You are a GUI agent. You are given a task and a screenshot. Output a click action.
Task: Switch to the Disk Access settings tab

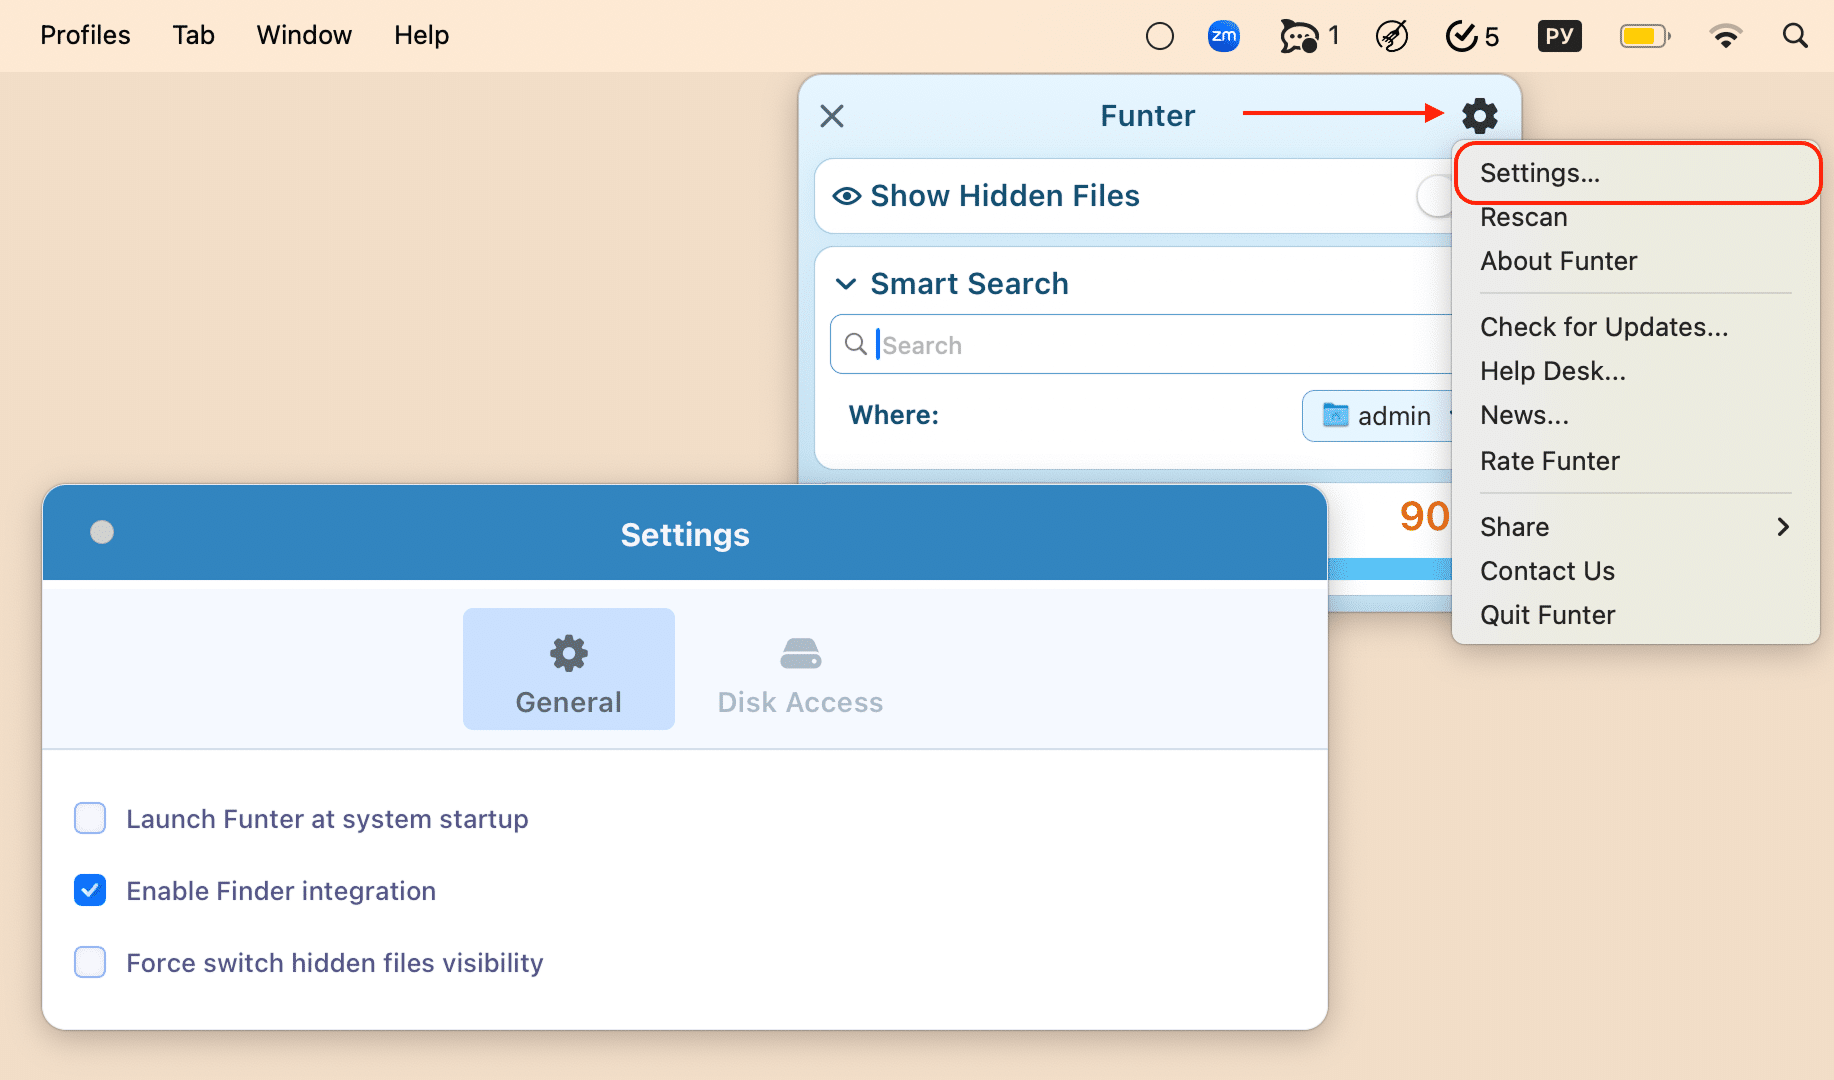[x=801, y=669]
